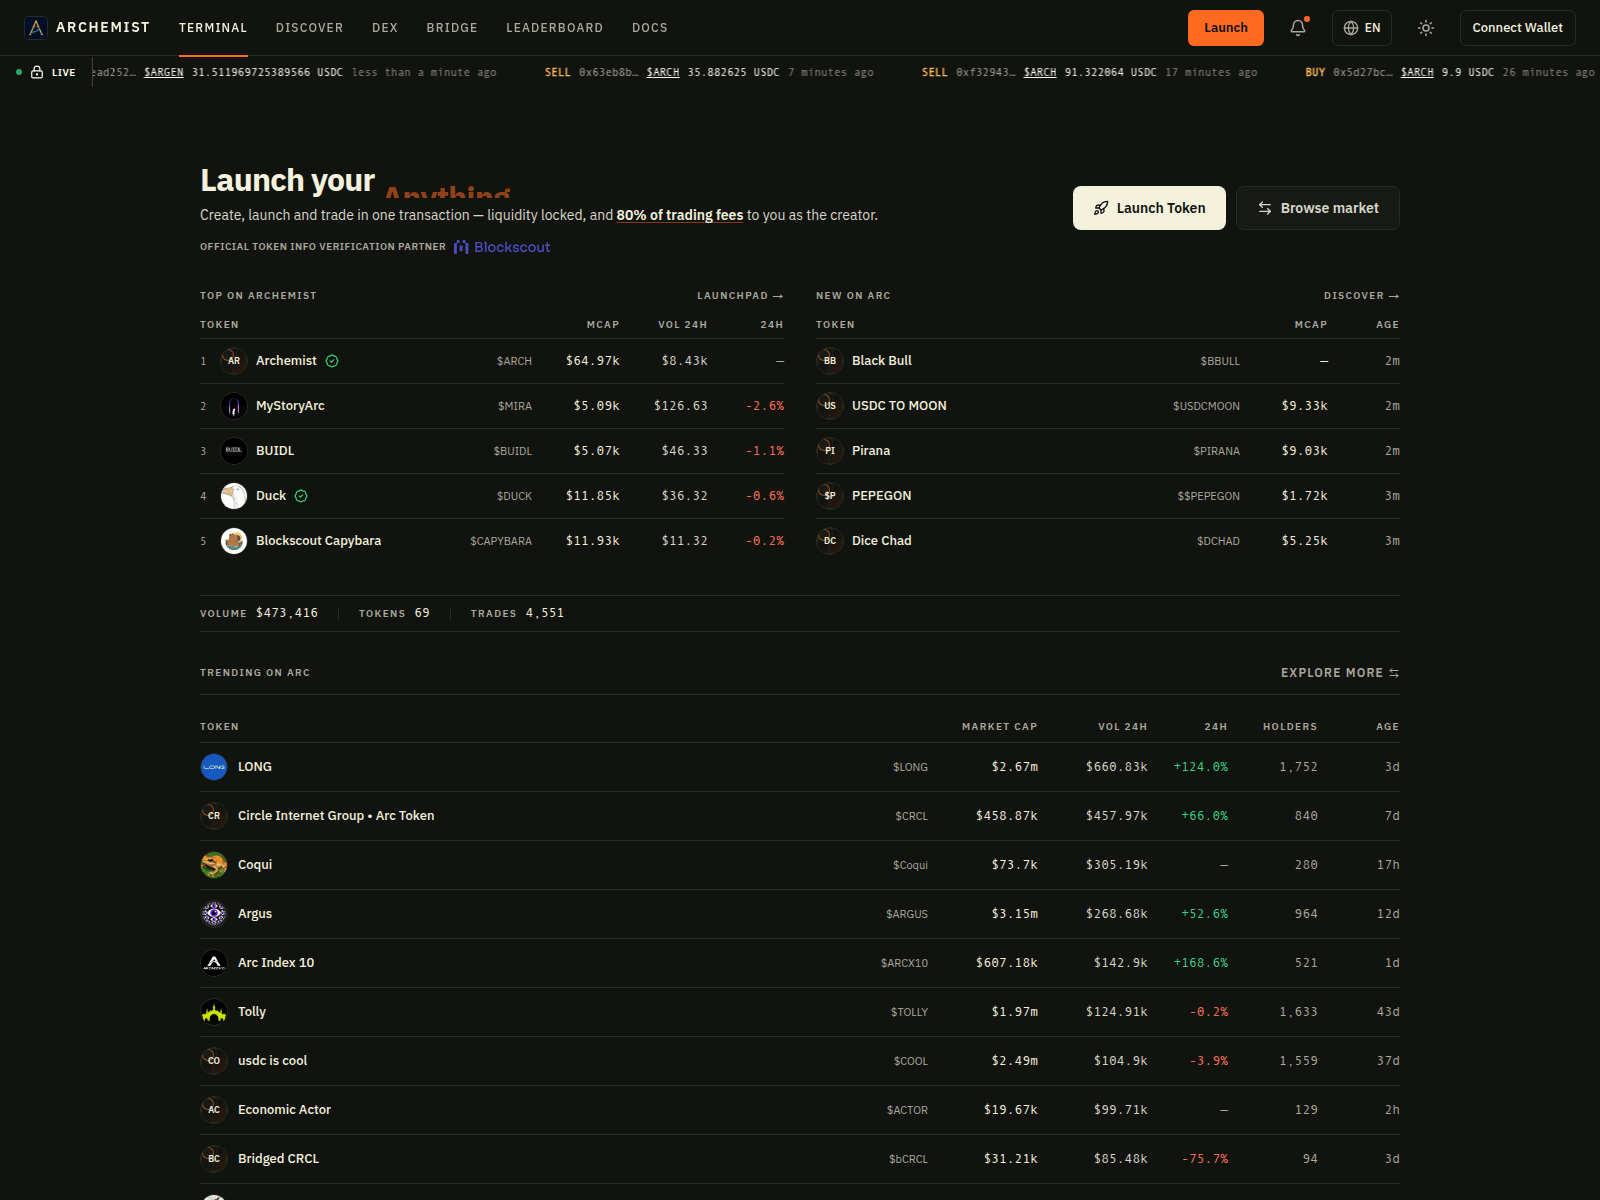1600x1200 pixels.
Task: Open the Bridge tab
Action: coord(452,28)
